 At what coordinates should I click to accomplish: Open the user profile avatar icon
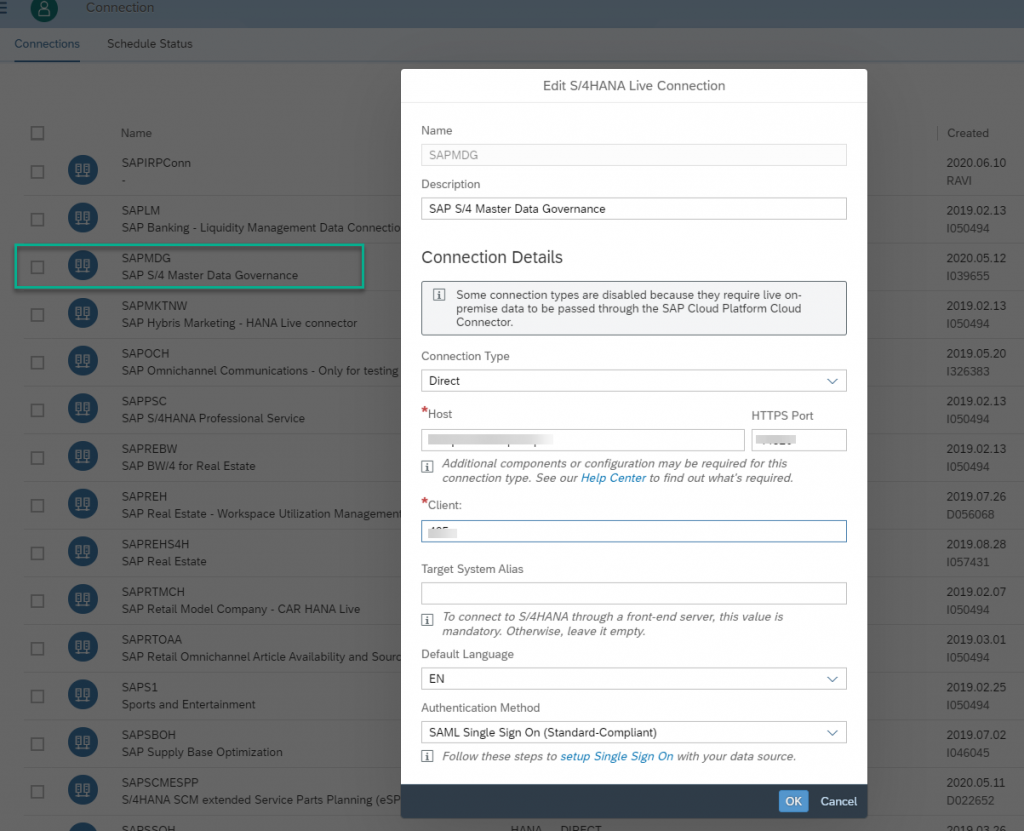44,8
